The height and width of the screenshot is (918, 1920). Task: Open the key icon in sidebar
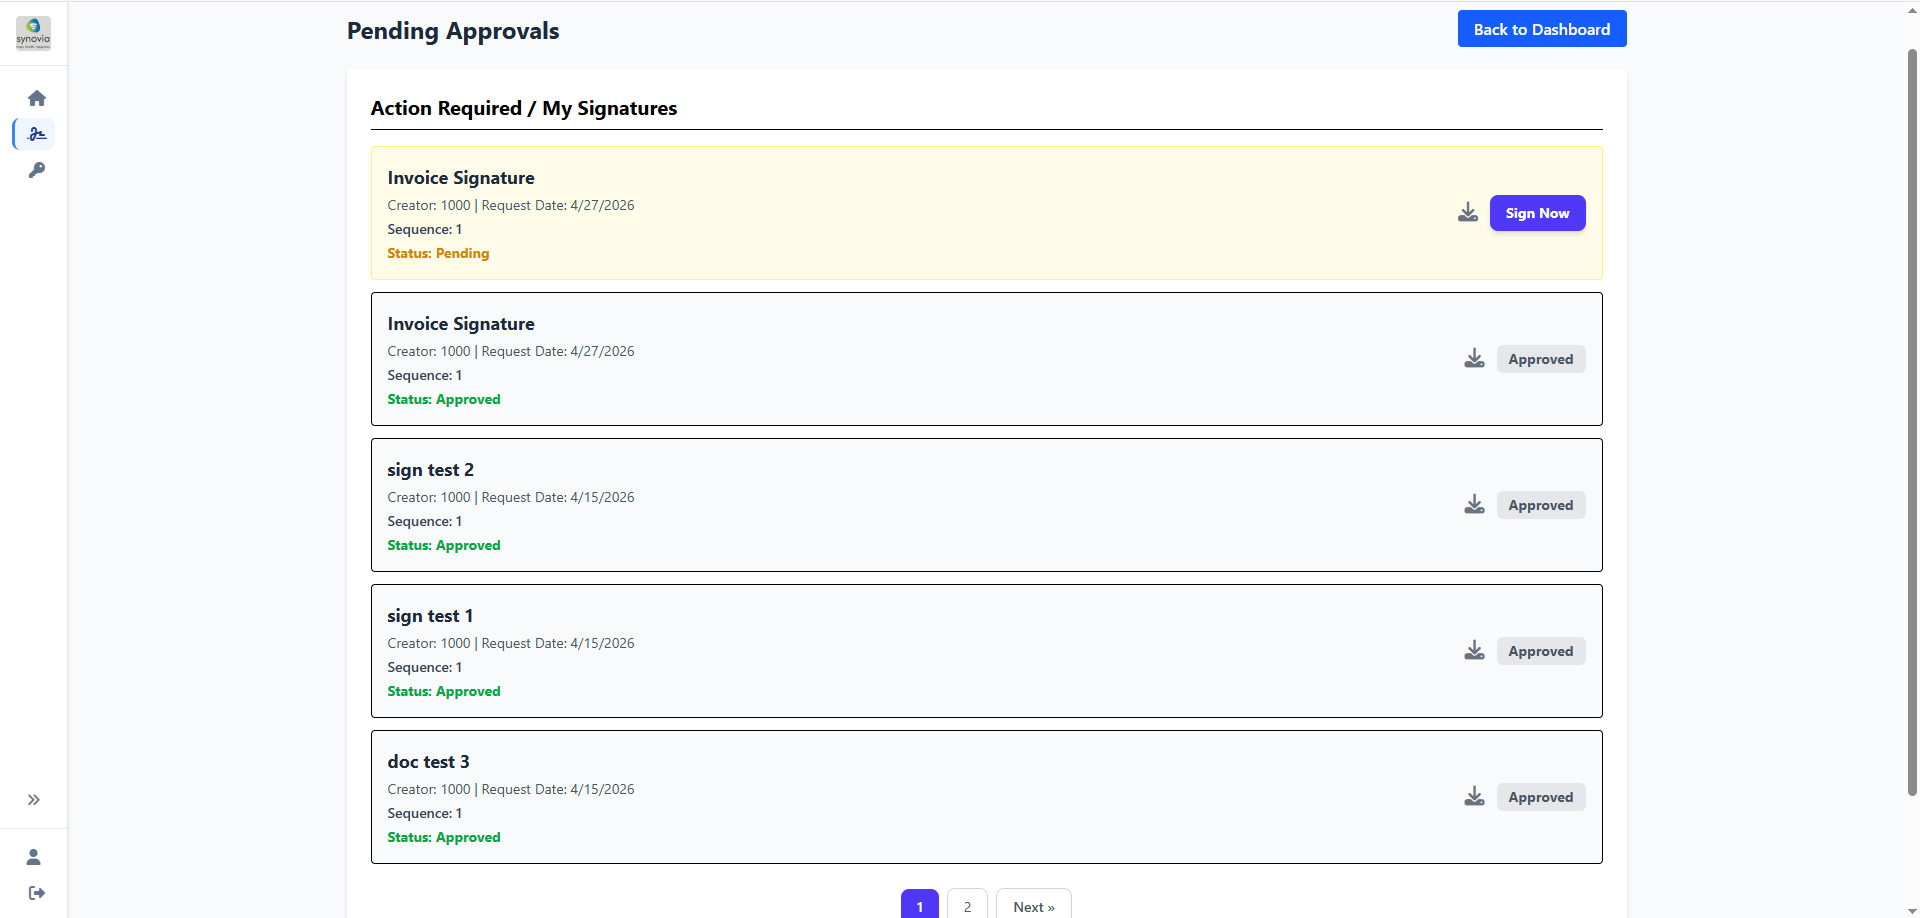pyautogui.click(x=37, y=170)
